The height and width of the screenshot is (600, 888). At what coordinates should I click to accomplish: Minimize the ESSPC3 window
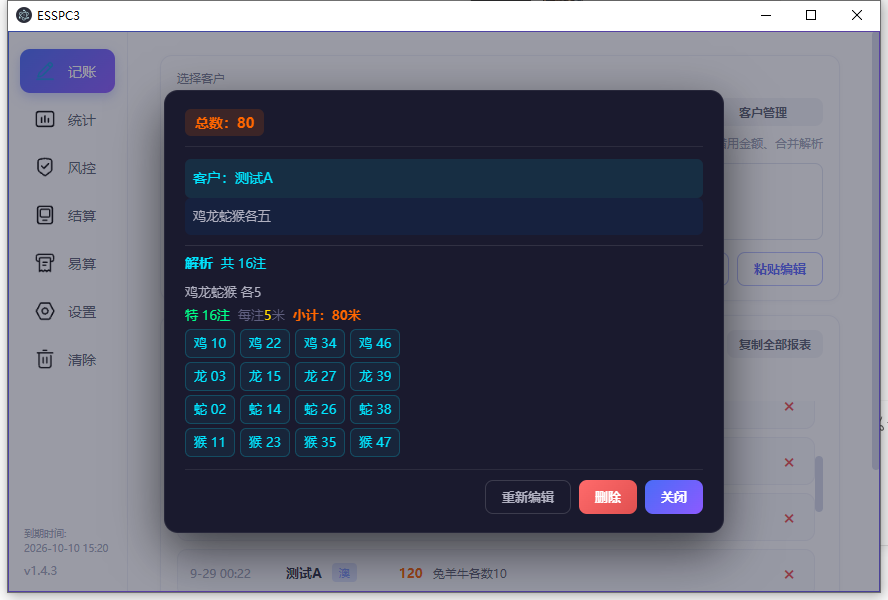(x=766, y=15)
